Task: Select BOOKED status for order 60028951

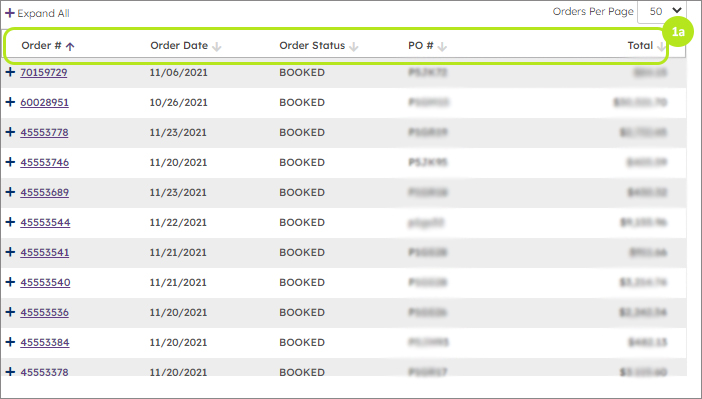Action: [x=302, y=103]
